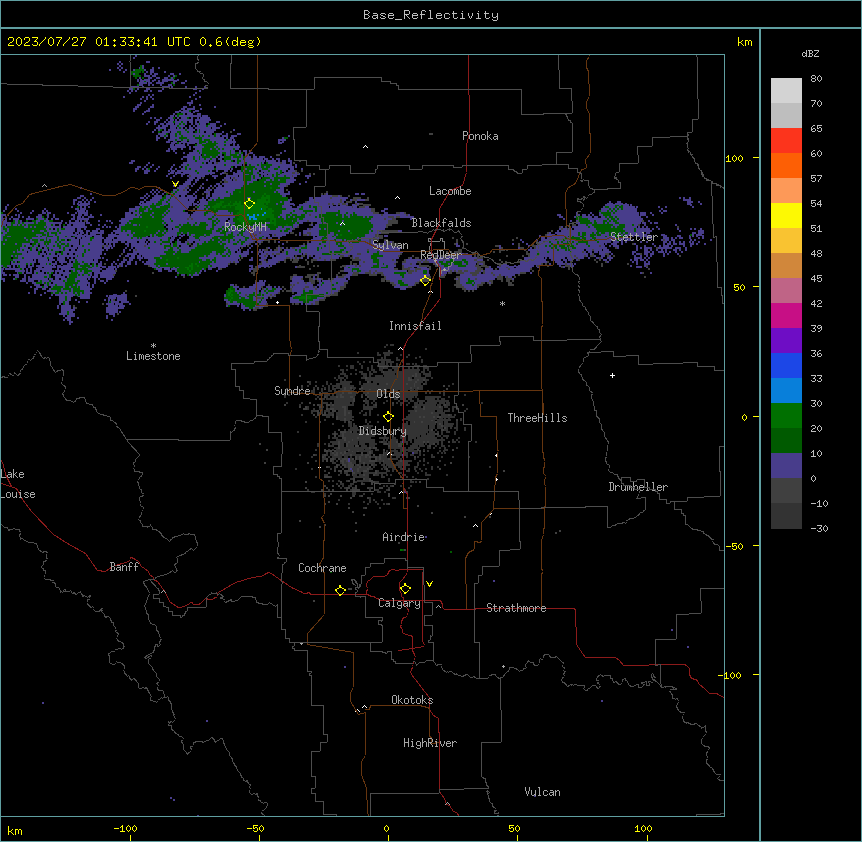Select the red 60–65 dBZ legend swatch
Image resolution: width=862 pixels, height=842 pixels.
pyautogui.click(x=786, y=141)
